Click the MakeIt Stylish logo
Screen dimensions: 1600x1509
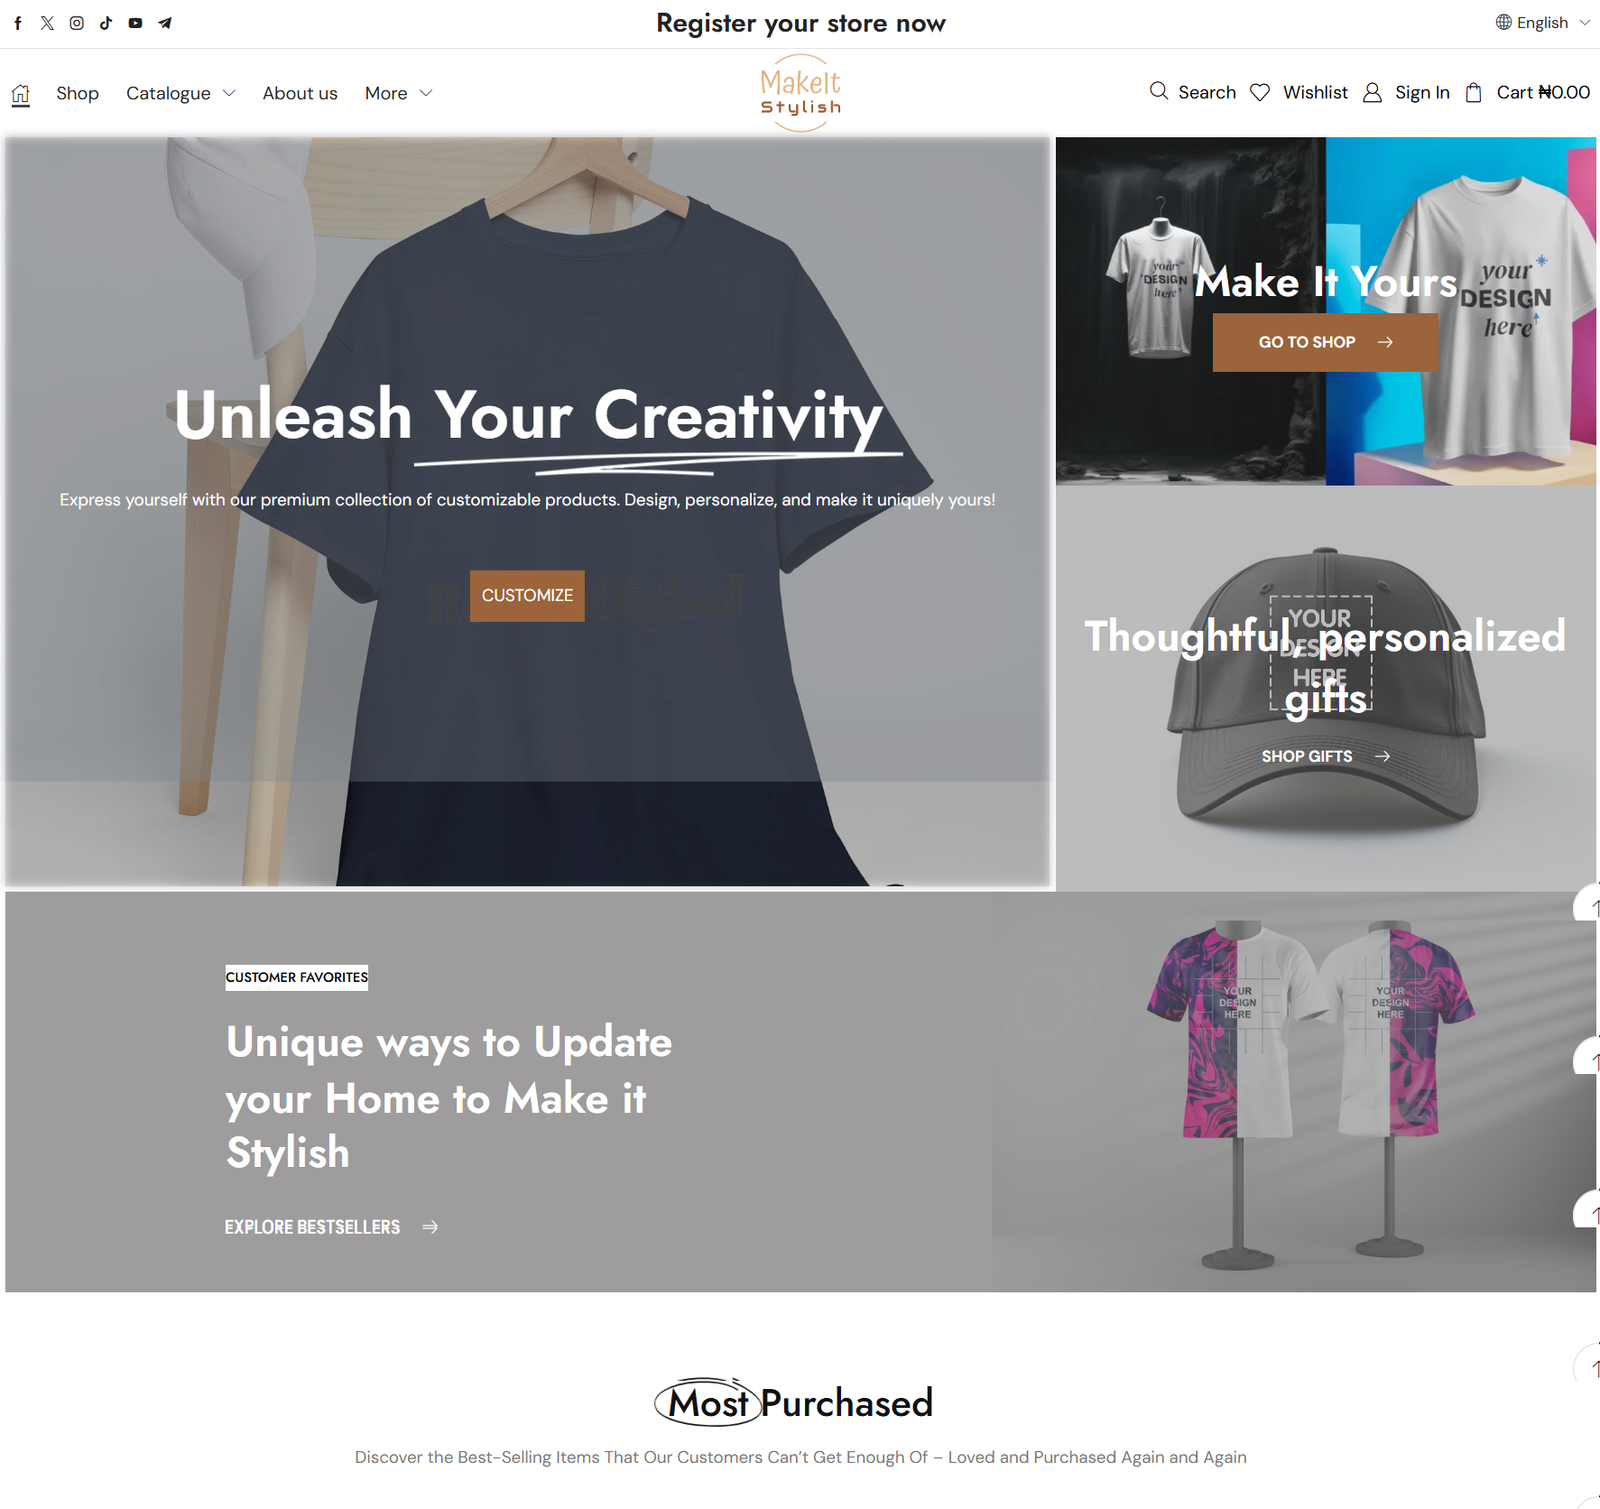(x=800, y=93)
